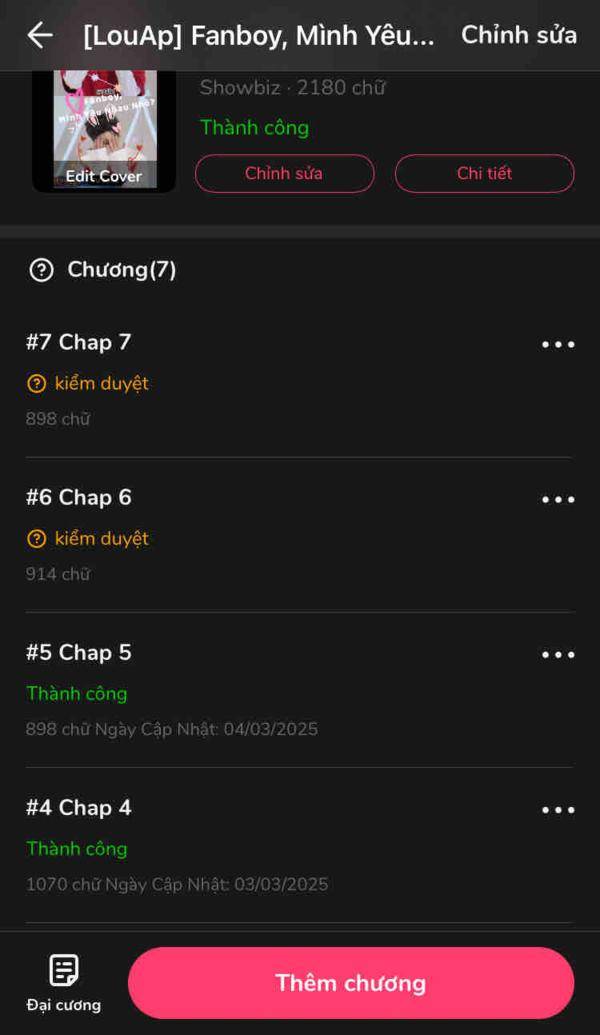Tap kiểm duyệt info icon under Chap 6
Viewport: 600px width, 1035px height.
click(36, 539)
